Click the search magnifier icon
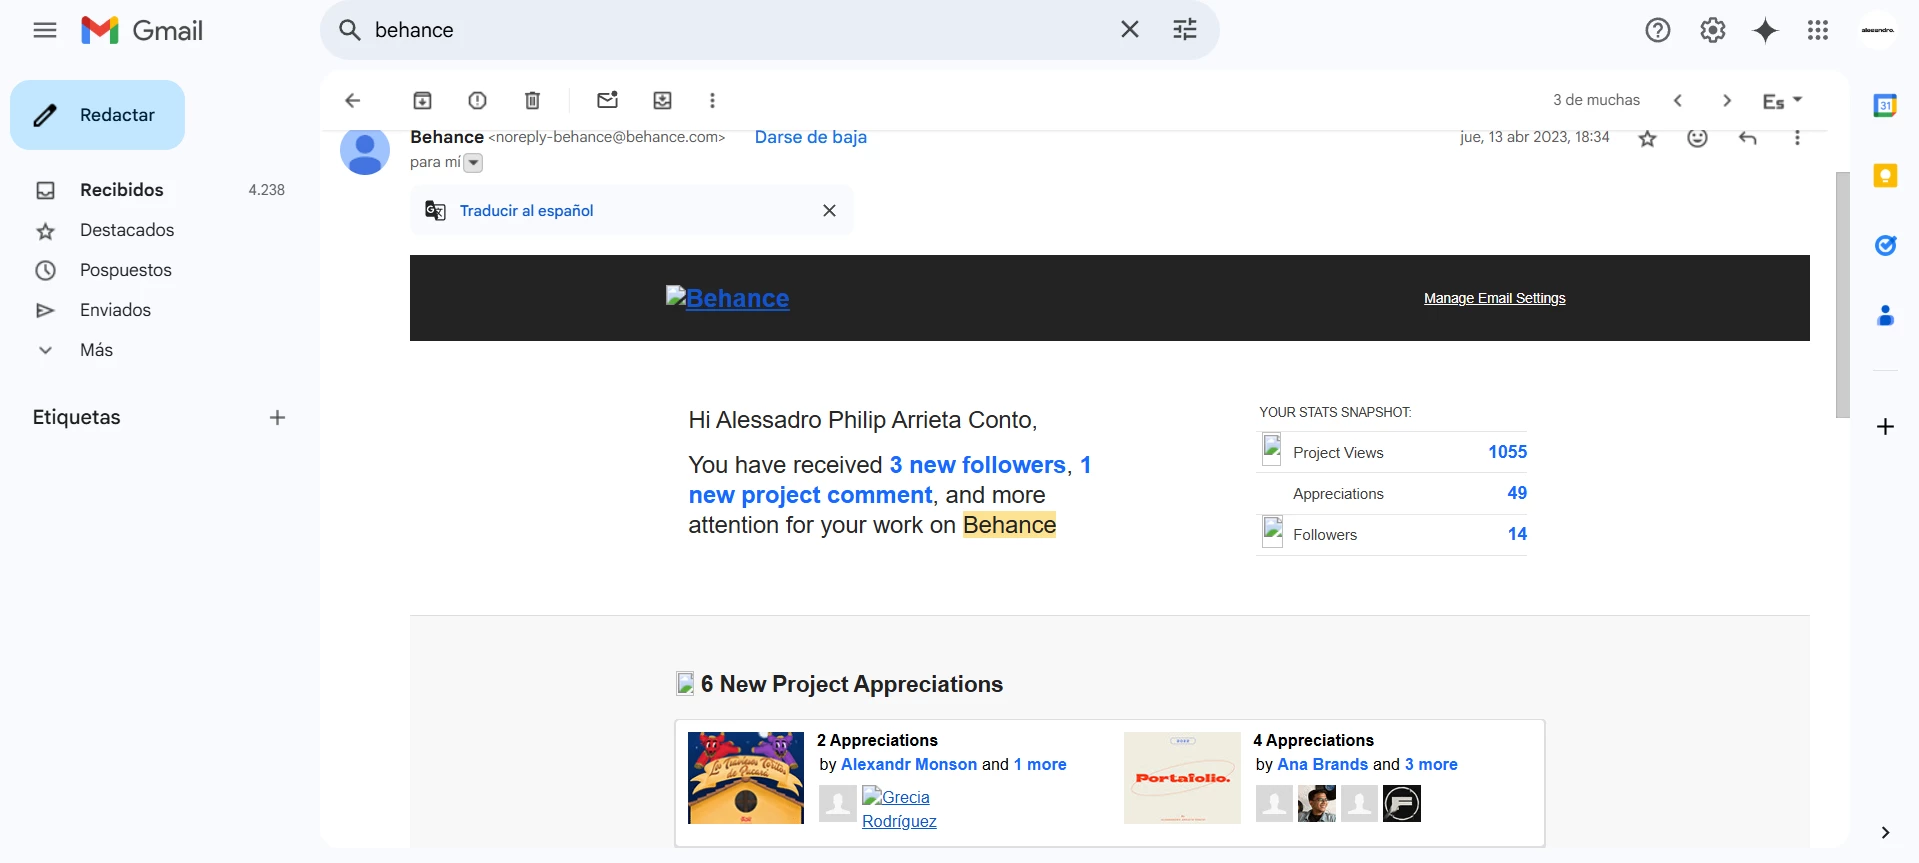The width and height of the screenshot is (1919, 863). coord(350,30)
